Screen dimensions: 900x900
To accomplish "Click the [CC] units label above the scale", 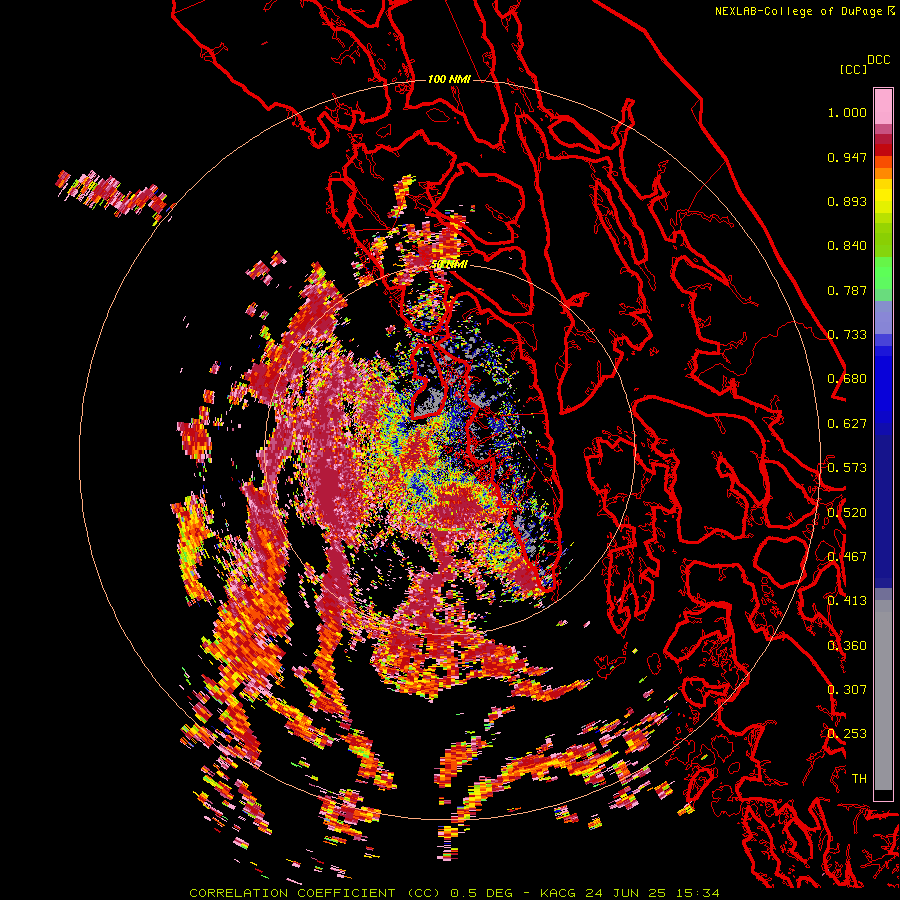I will [x=854, y=69].
